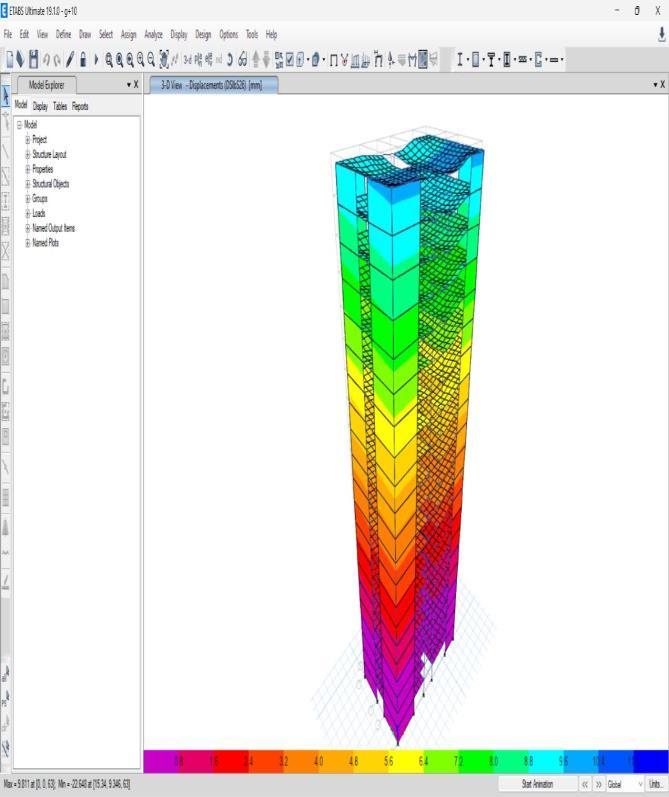Open the File menu
The width and height of the screenshot is (669, 797).
[8, 34]
